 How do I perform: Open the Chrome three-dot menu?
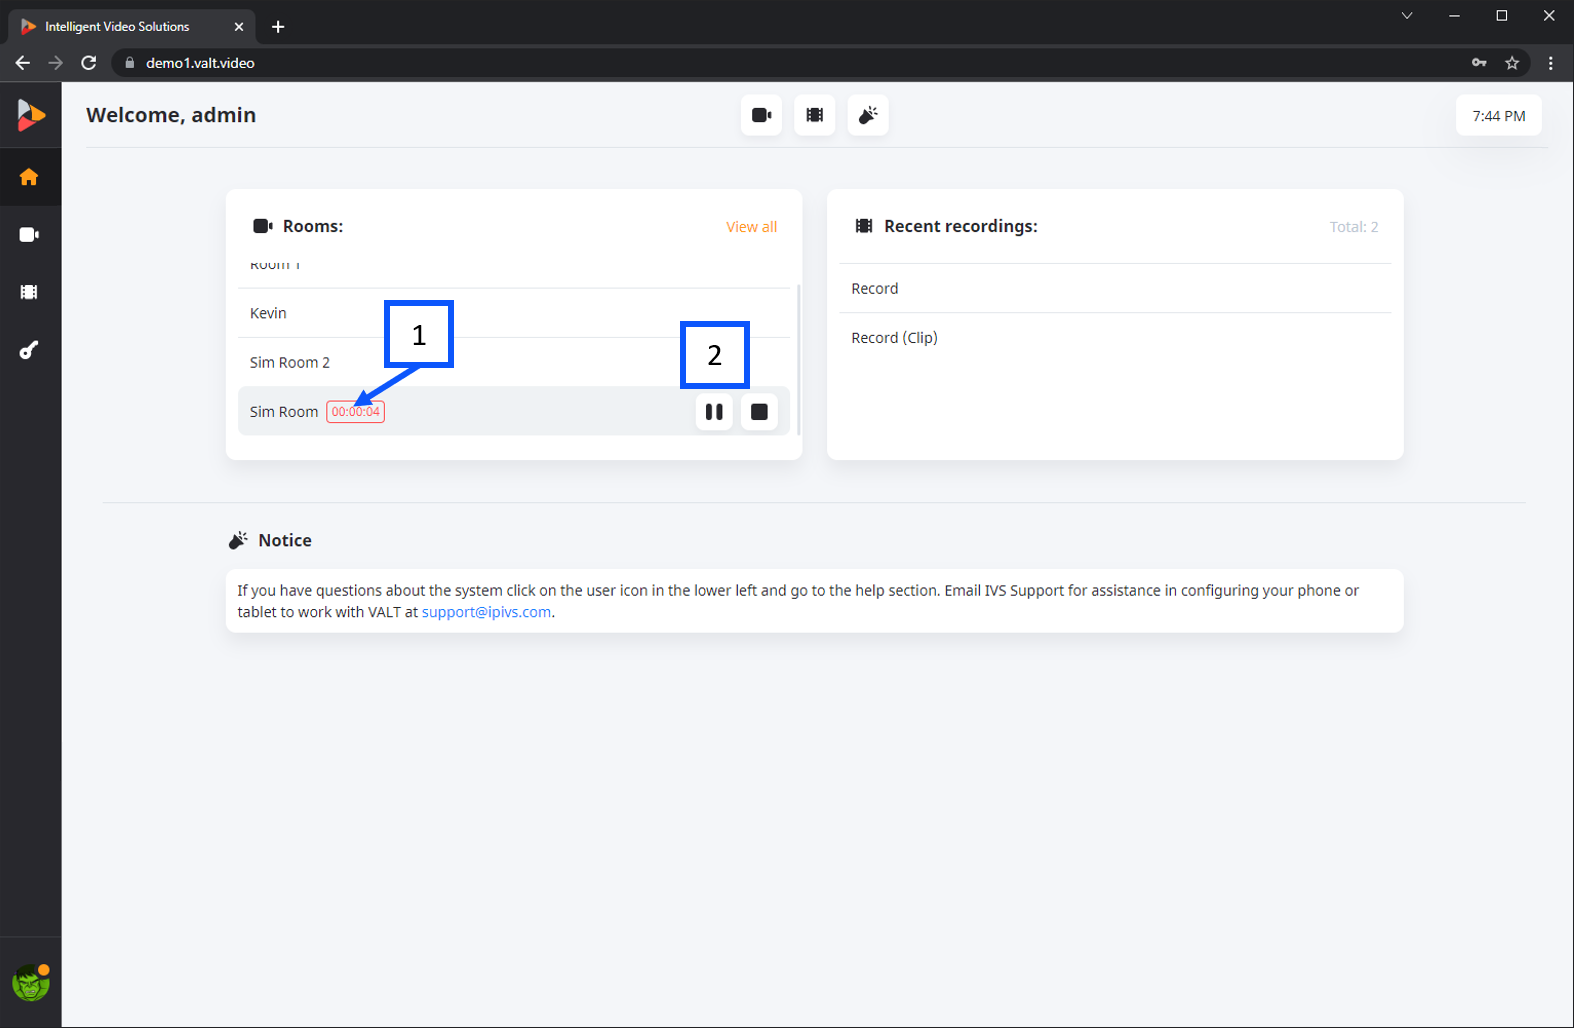(x=1551, y=63)
